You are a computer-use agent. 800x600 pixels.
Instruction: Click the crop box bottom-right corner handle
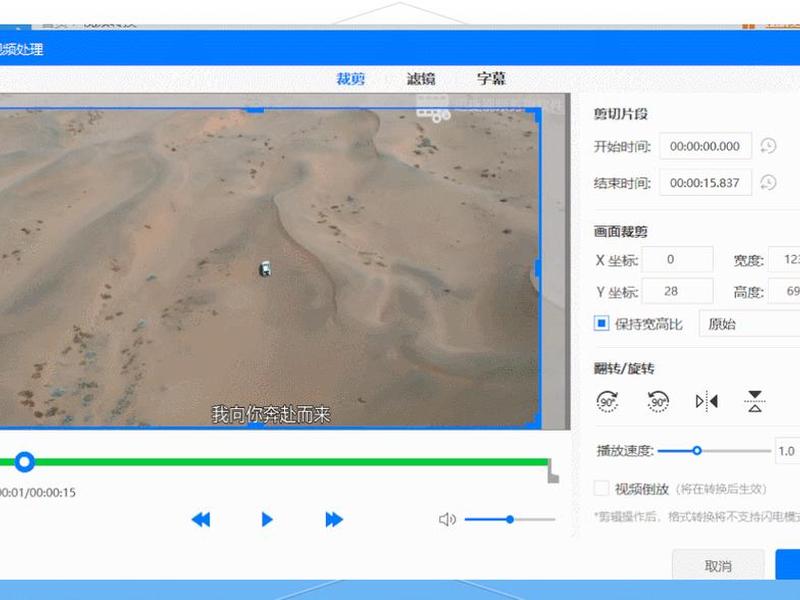coord(534,420)
